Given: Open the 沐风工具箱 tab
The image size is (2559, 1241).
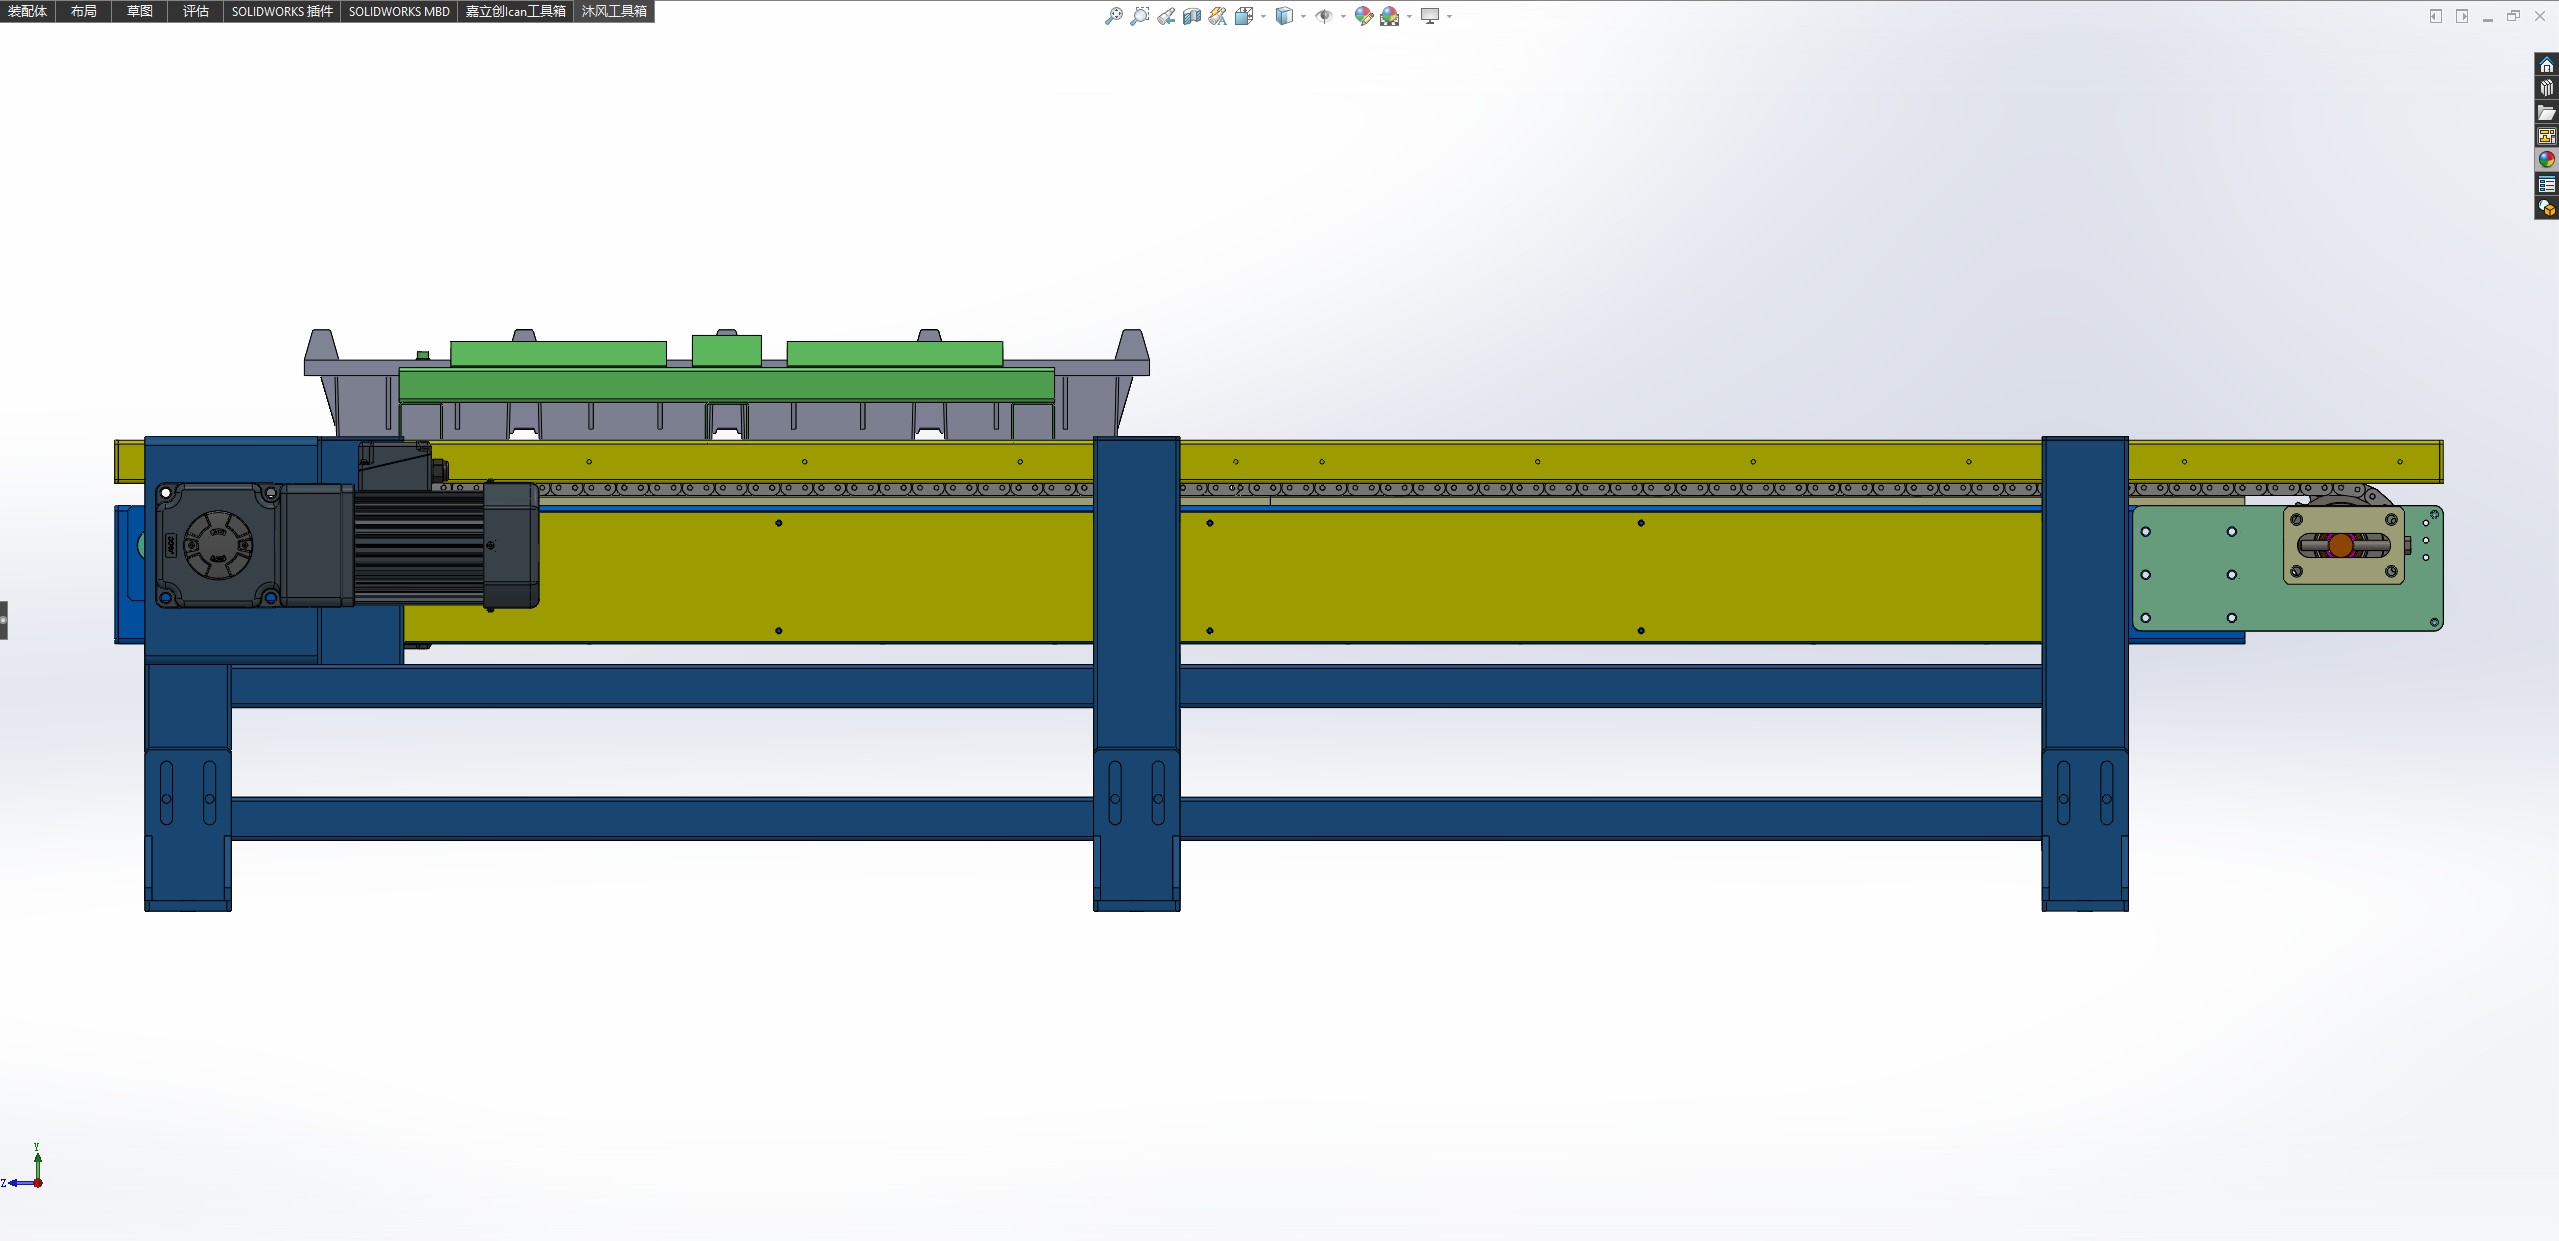Looking at the screenshot, I should [x=614, y=11].
